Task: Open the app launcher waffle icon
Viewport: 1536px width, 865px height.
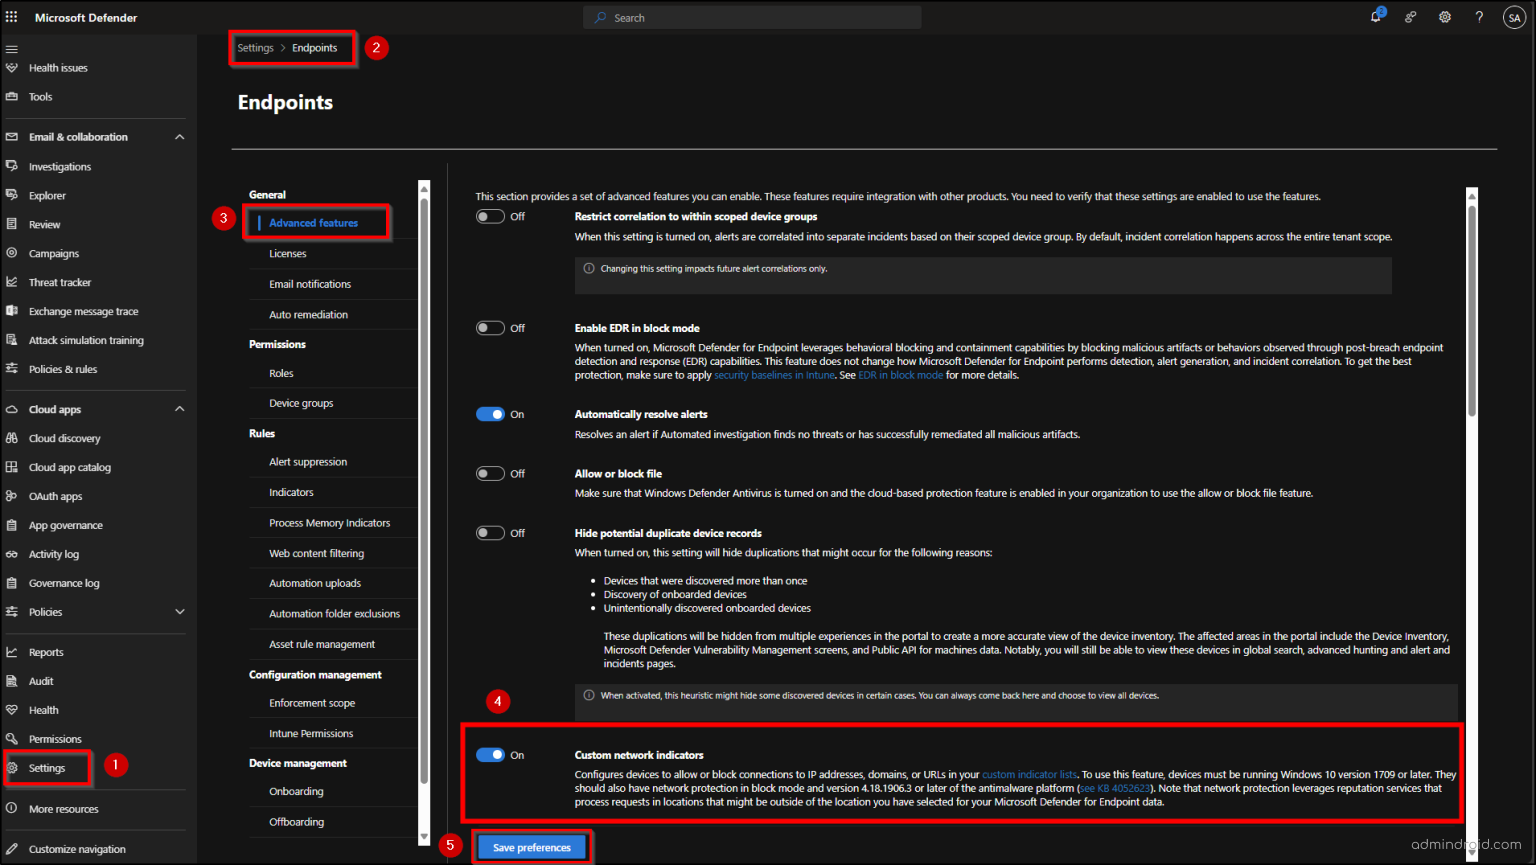Action: (x=12, y=17)
